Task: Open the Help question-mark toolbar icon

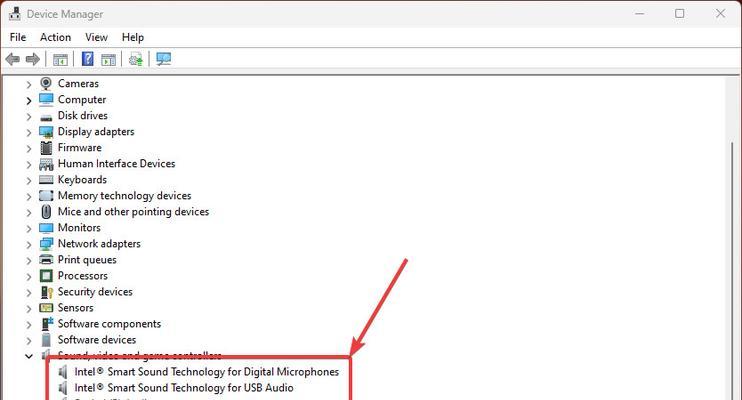Action: [88, 59]
